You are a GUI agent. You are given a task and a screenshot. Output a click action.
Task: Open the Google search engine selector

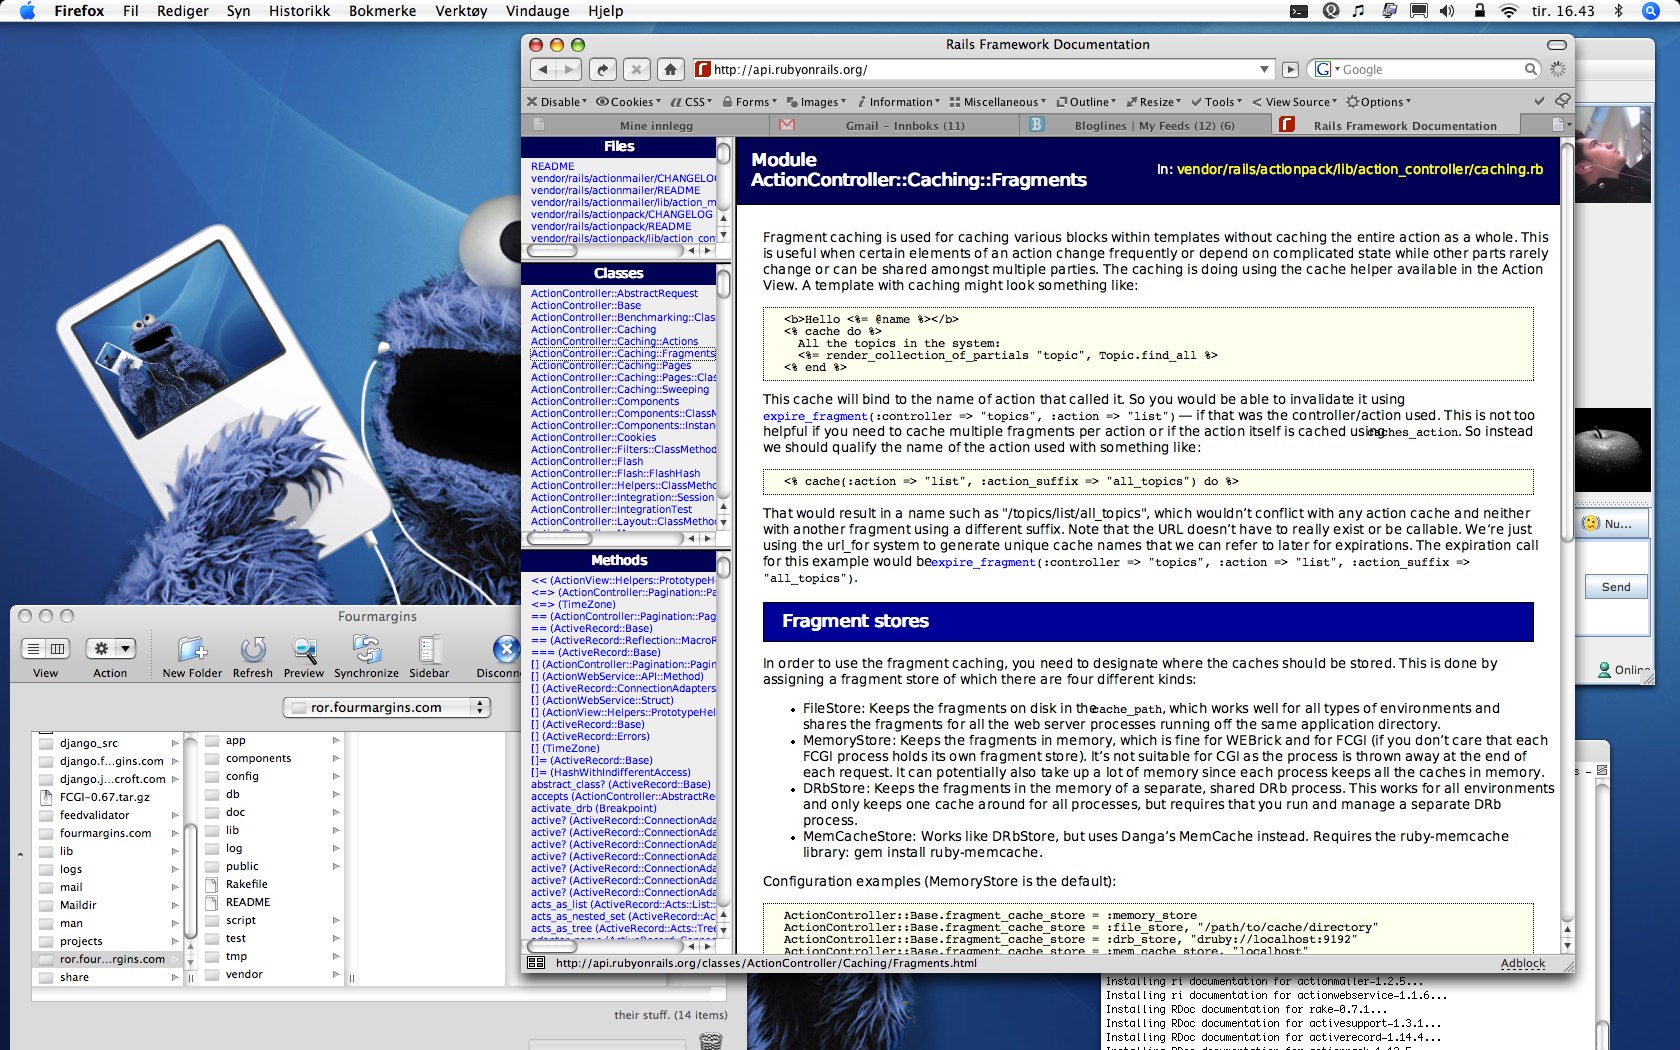point(1327,69)
